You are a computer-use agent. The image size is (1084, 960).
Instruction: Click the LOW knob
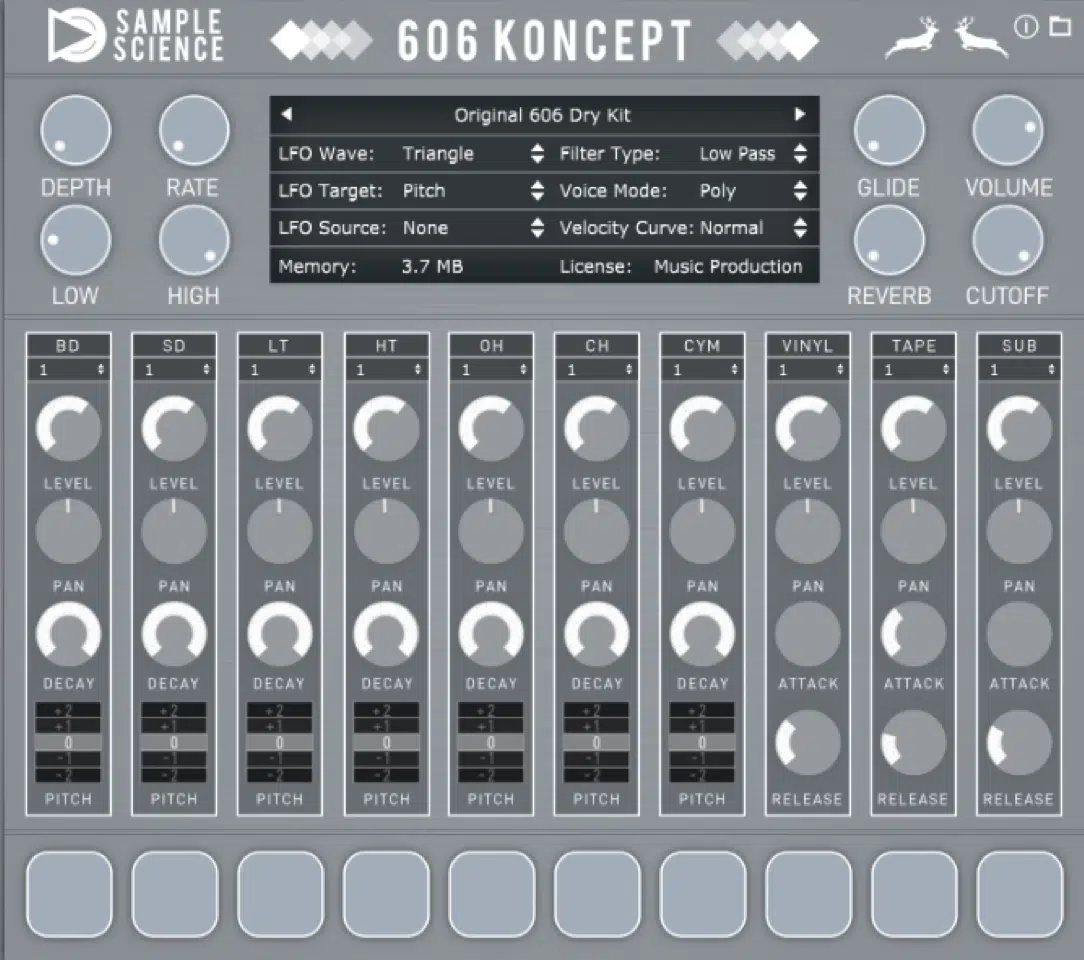(x=76, y=240)
